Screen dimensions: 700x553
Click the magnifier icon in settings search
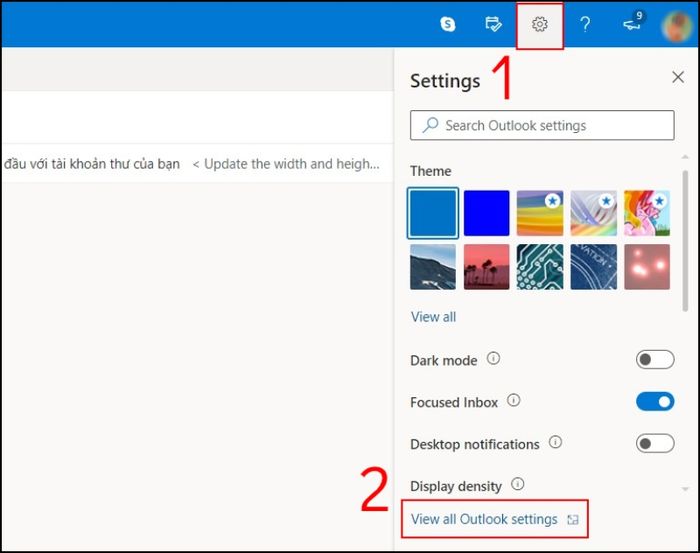point(430,125)
